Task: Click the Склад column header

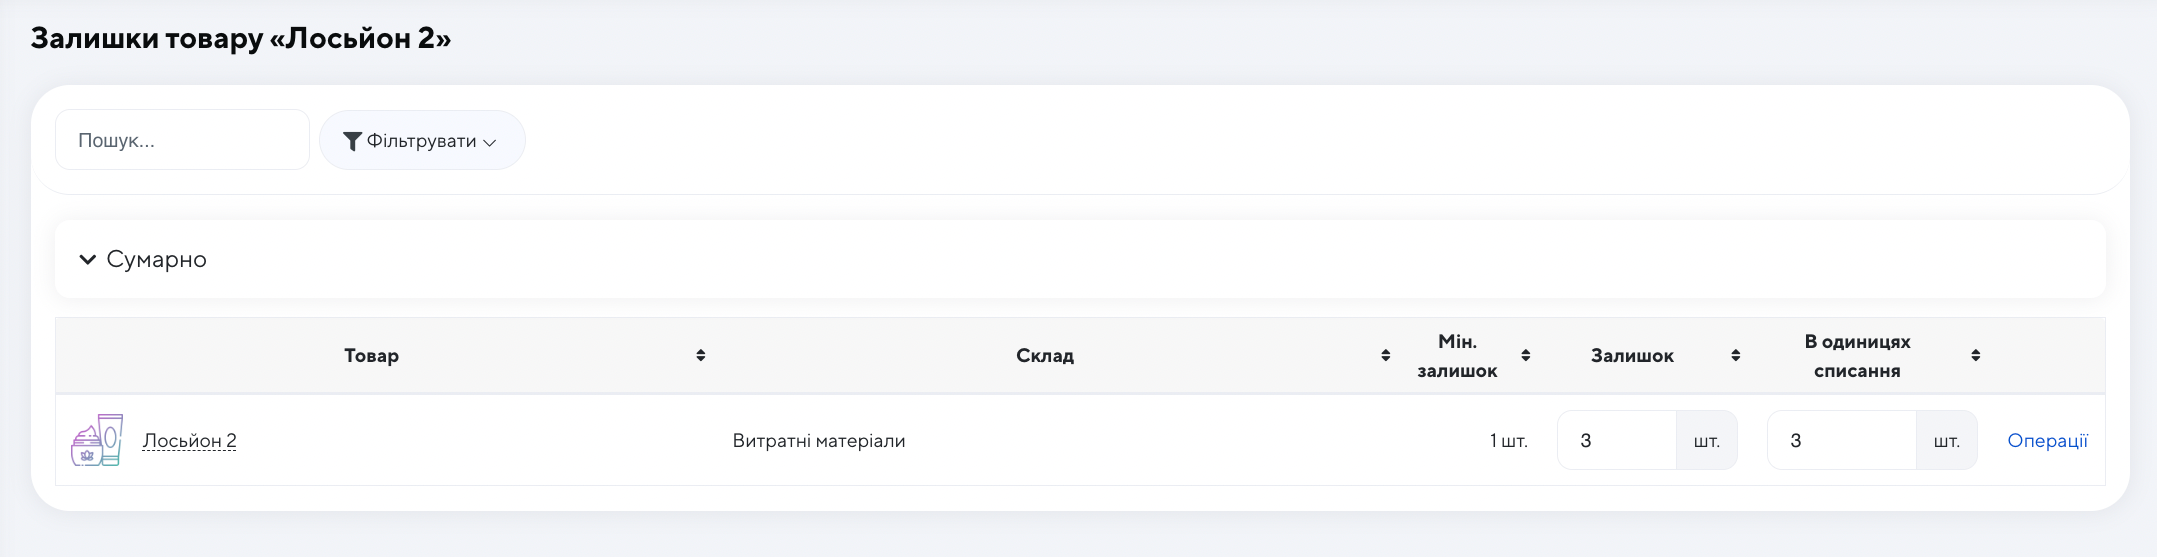Action: point(1045,355)
